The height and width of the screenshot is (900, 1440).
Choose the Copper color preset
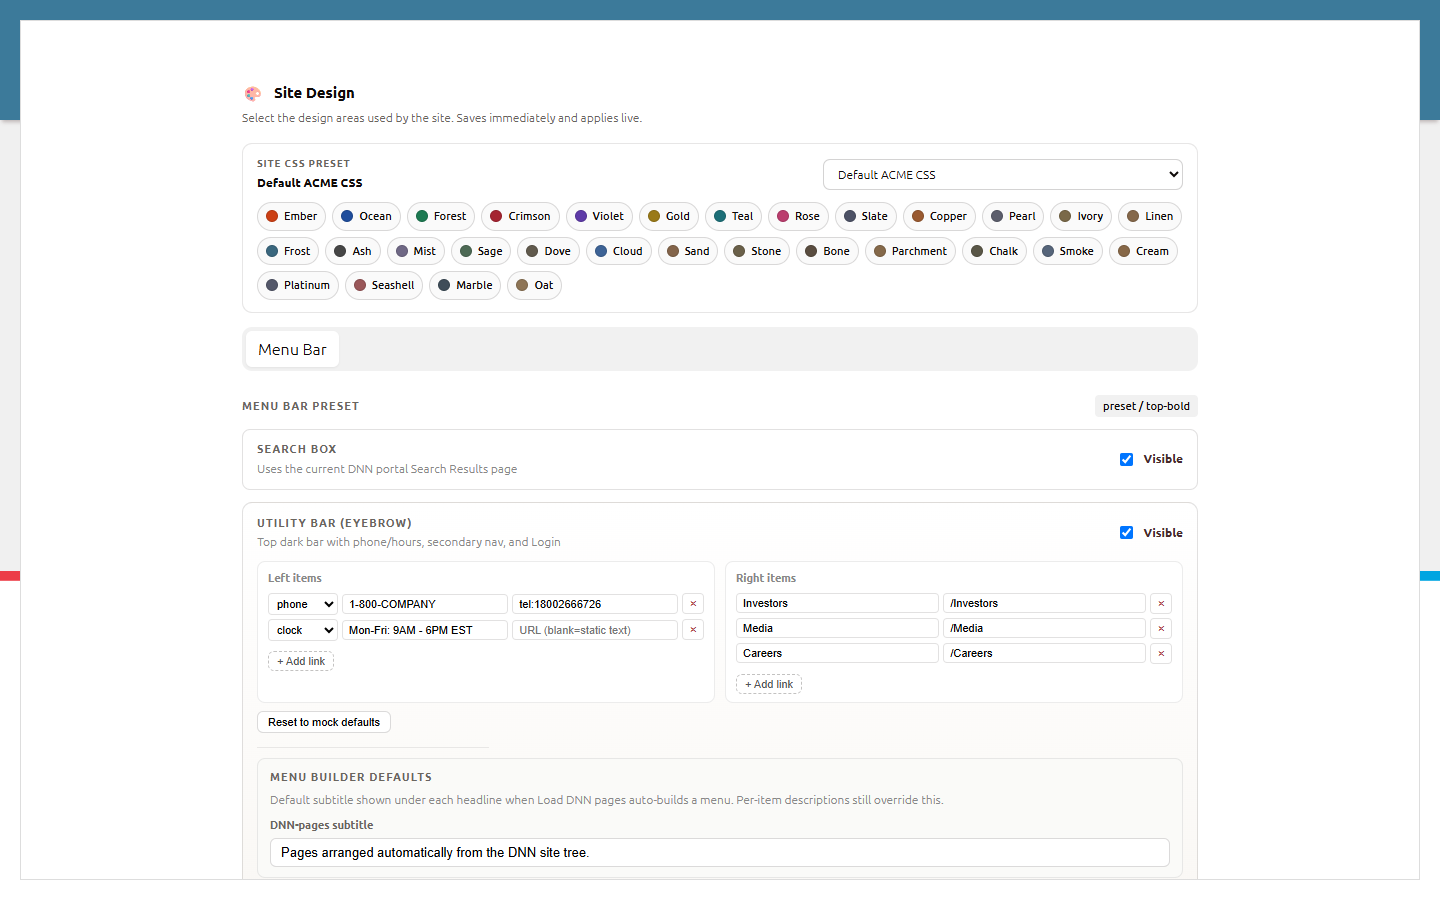[x=939, y=216]
